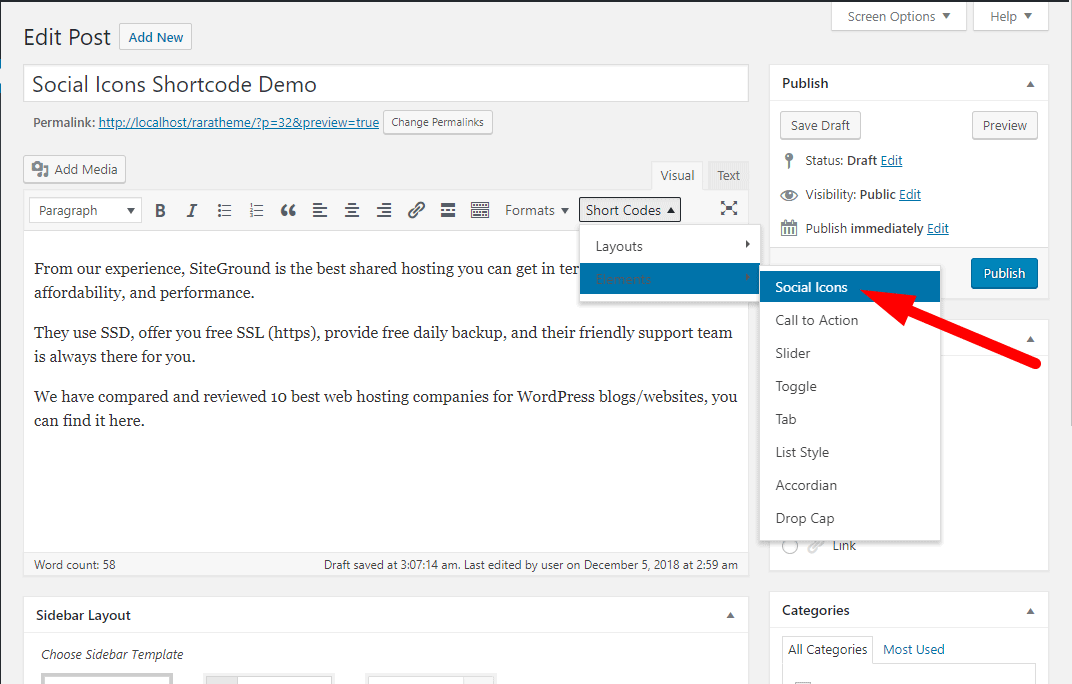
Task: Open the Most Used categories tab
Action: (913, 650)
